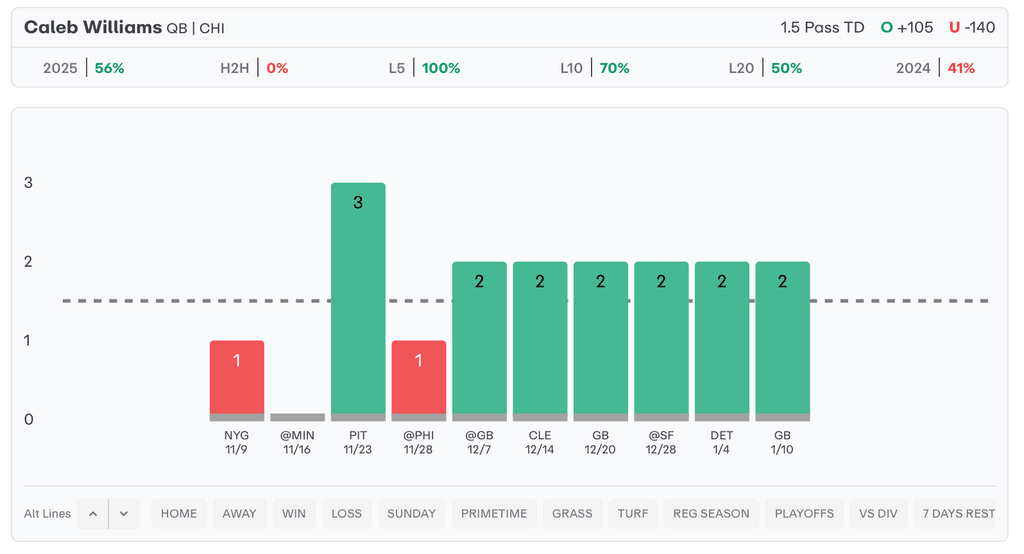Click the PIT 11/23 green bar
Image resolution: width=1024 pixels, height=554 pixels.
coord(358,298)
